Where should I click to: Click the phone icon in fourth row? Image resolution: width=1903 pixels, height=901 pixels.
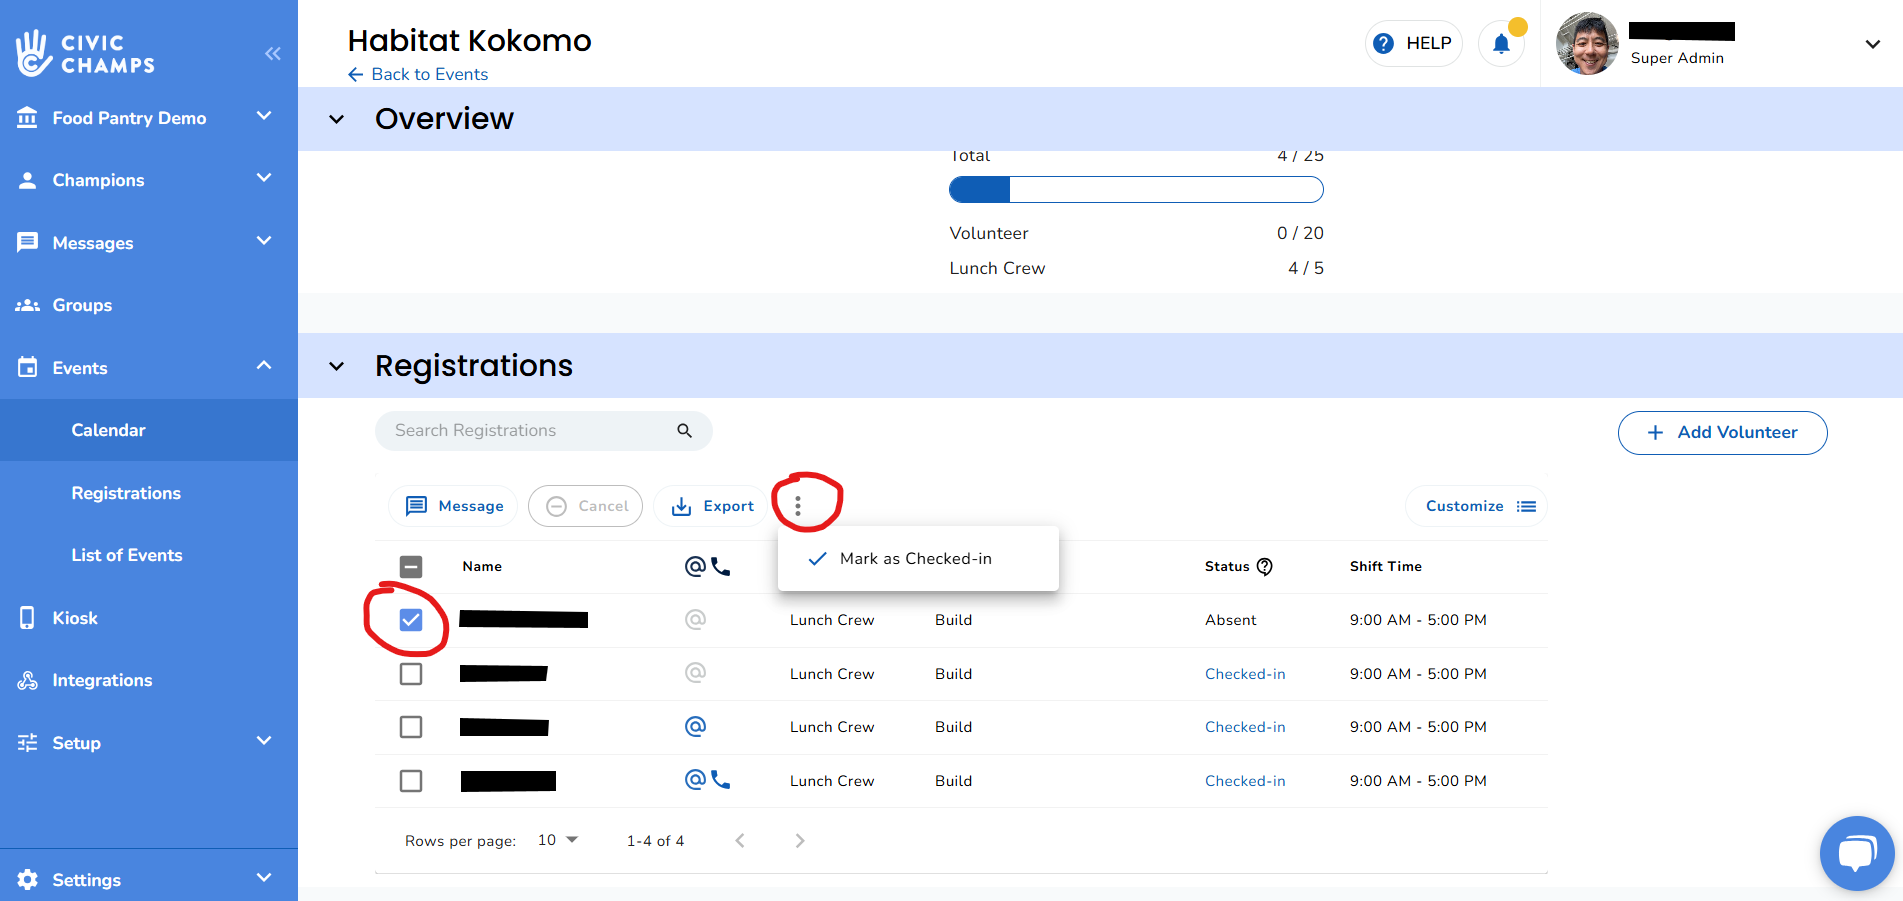pos(721,780)
